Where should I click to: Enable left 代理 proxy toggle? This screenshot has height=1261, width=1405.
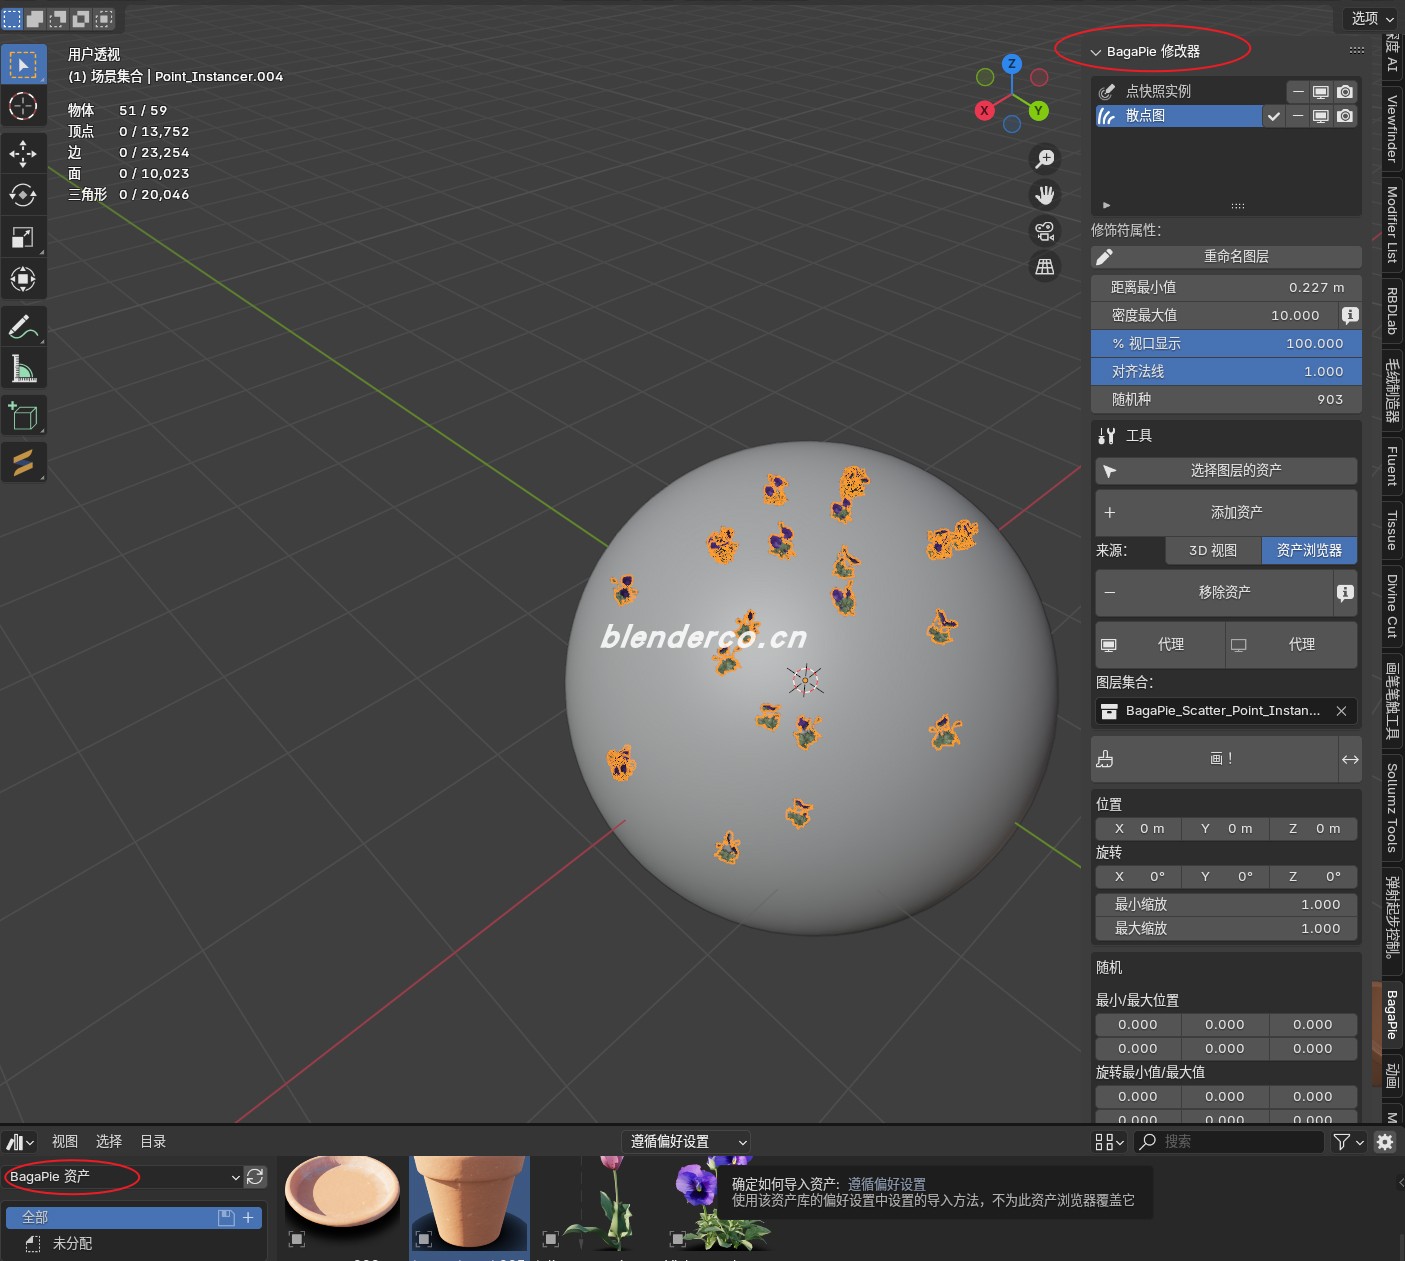1161,645
